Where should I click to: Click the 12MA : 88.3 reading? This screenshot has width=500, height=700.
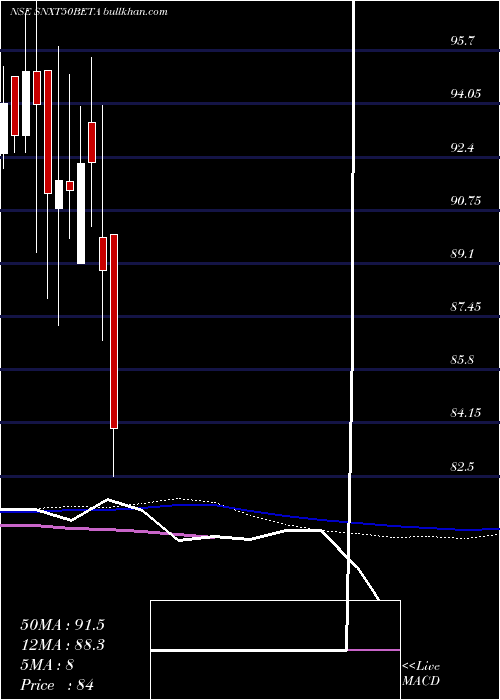pyautogui.click(x=62, y=645)
